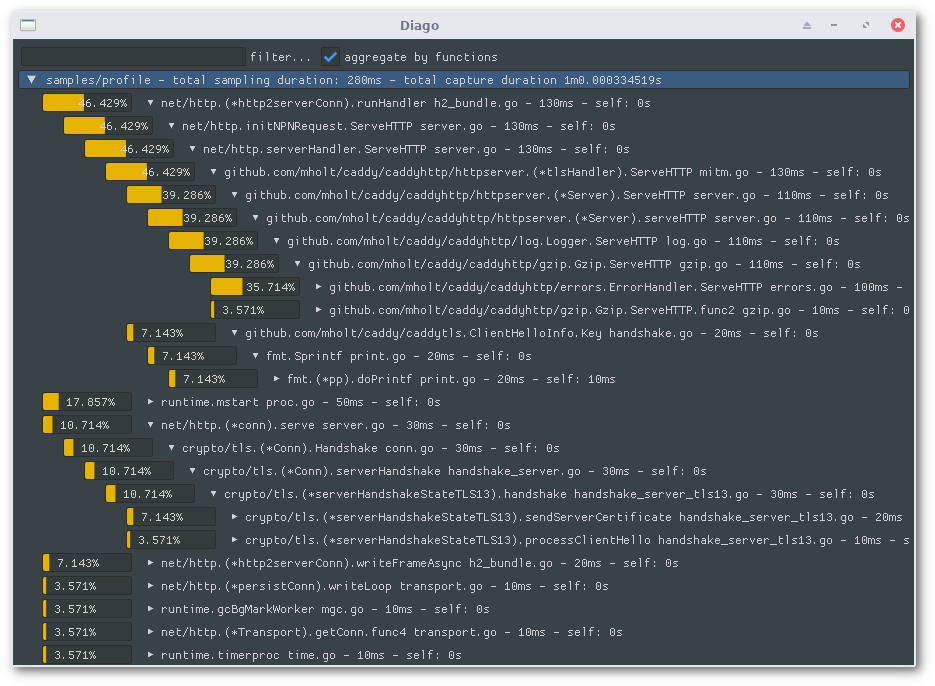Expand the persistConn writeLoop node

(x=150, y=586)
